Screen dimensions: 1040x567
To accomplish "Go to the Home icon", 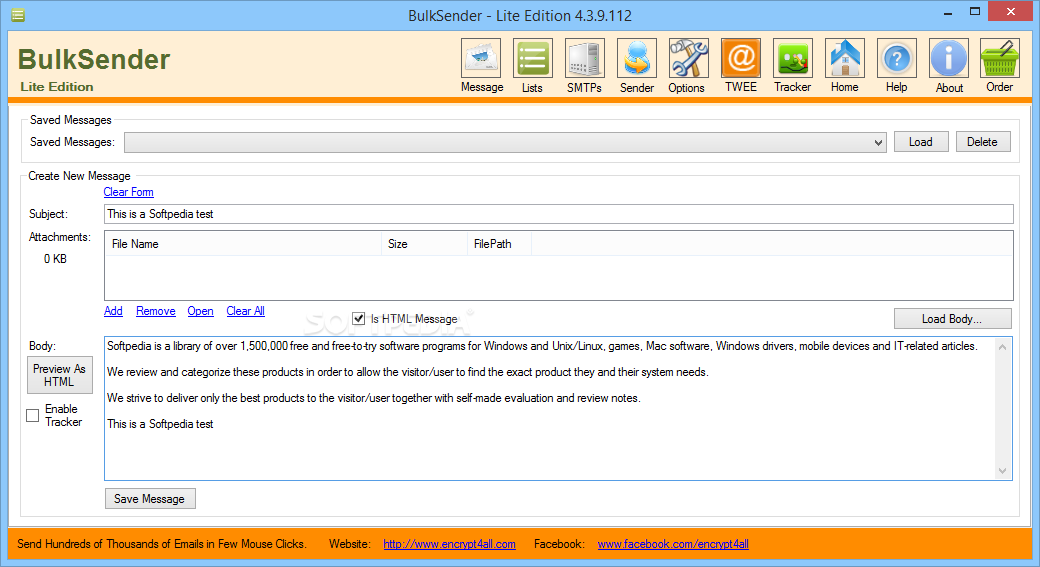I will (844, 58).
